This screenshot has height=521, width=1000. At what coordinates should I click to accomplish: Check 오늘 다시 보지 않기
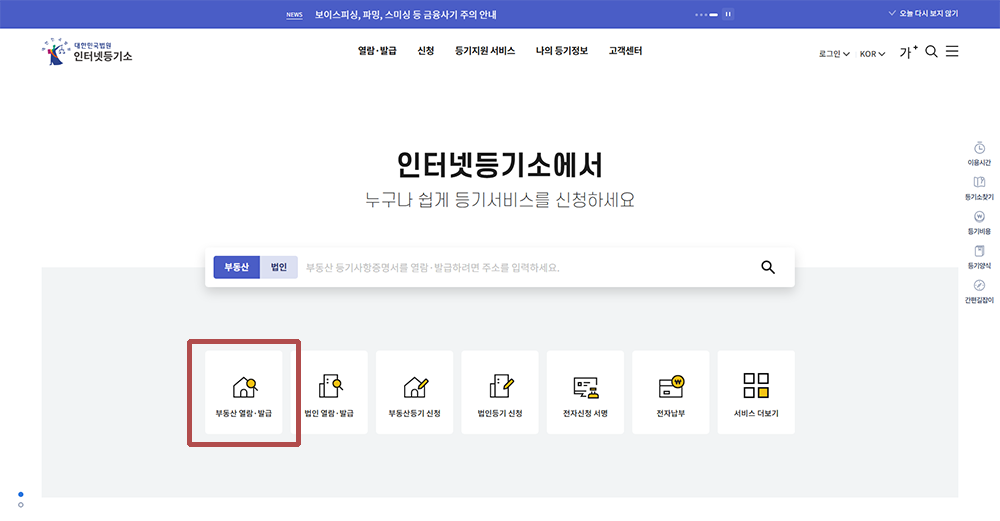tap(923, 13)
